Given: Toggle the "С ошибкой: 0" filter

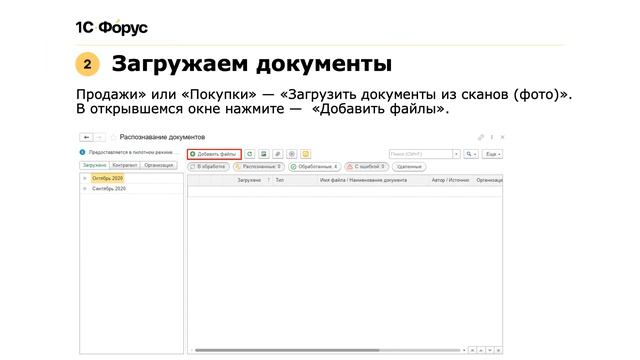Looking at the screenshot, I should 366,167.
